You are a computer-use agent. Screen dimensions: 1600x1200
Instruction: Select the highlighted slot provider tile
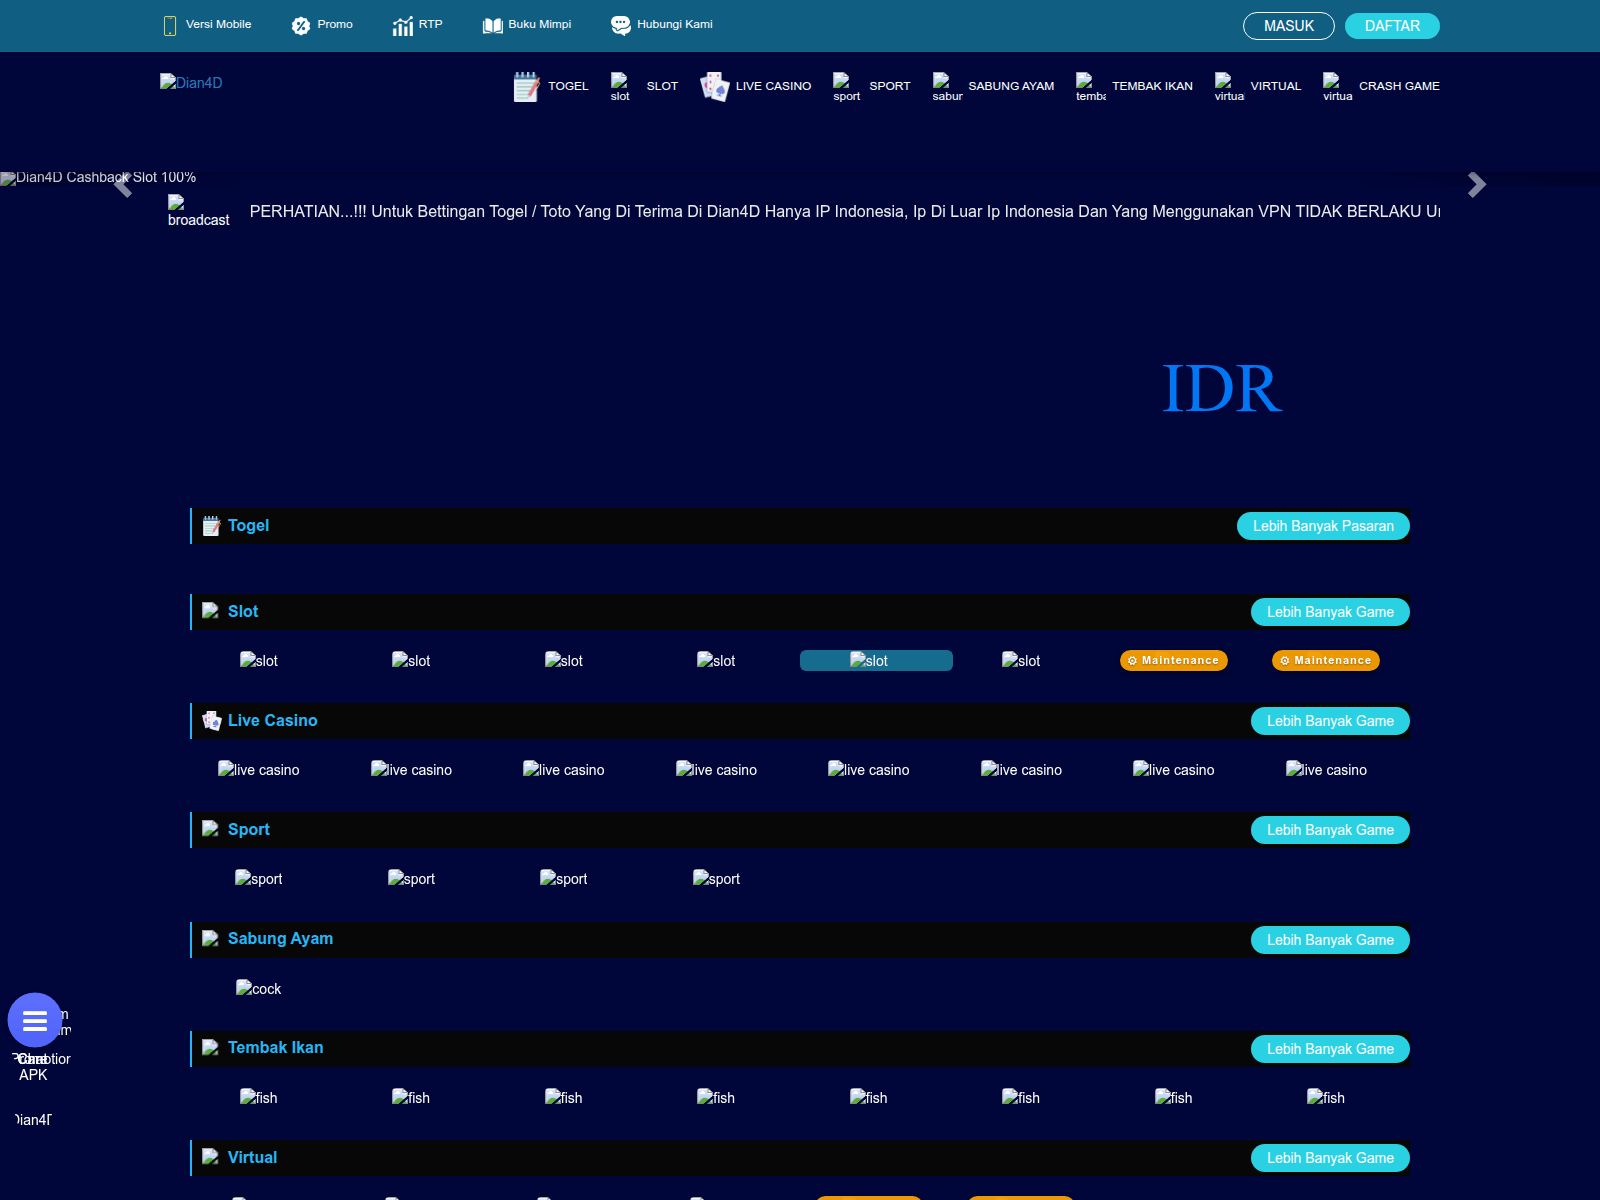(876, 660)
